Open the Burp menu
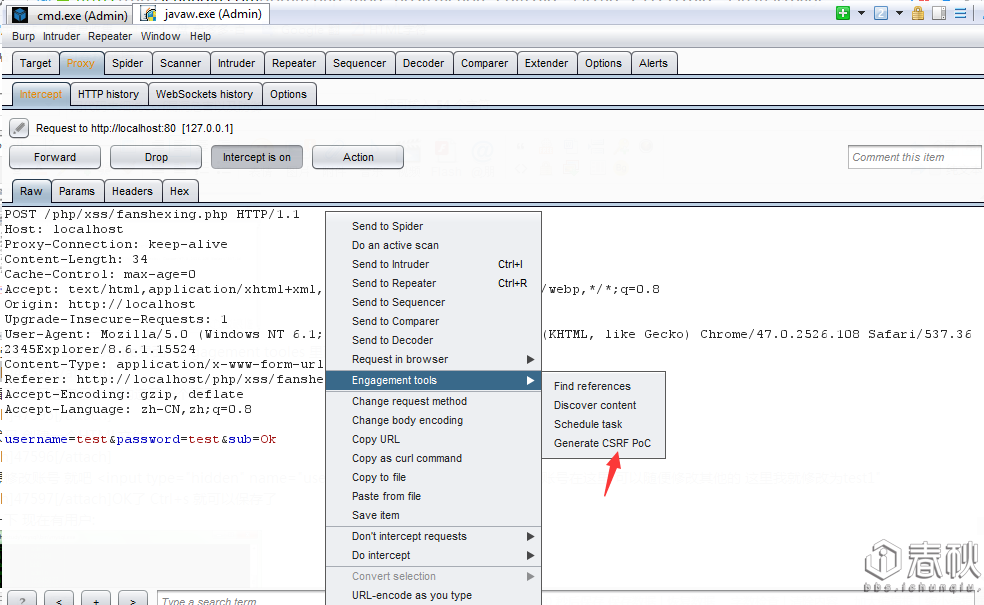 (23, 36)
